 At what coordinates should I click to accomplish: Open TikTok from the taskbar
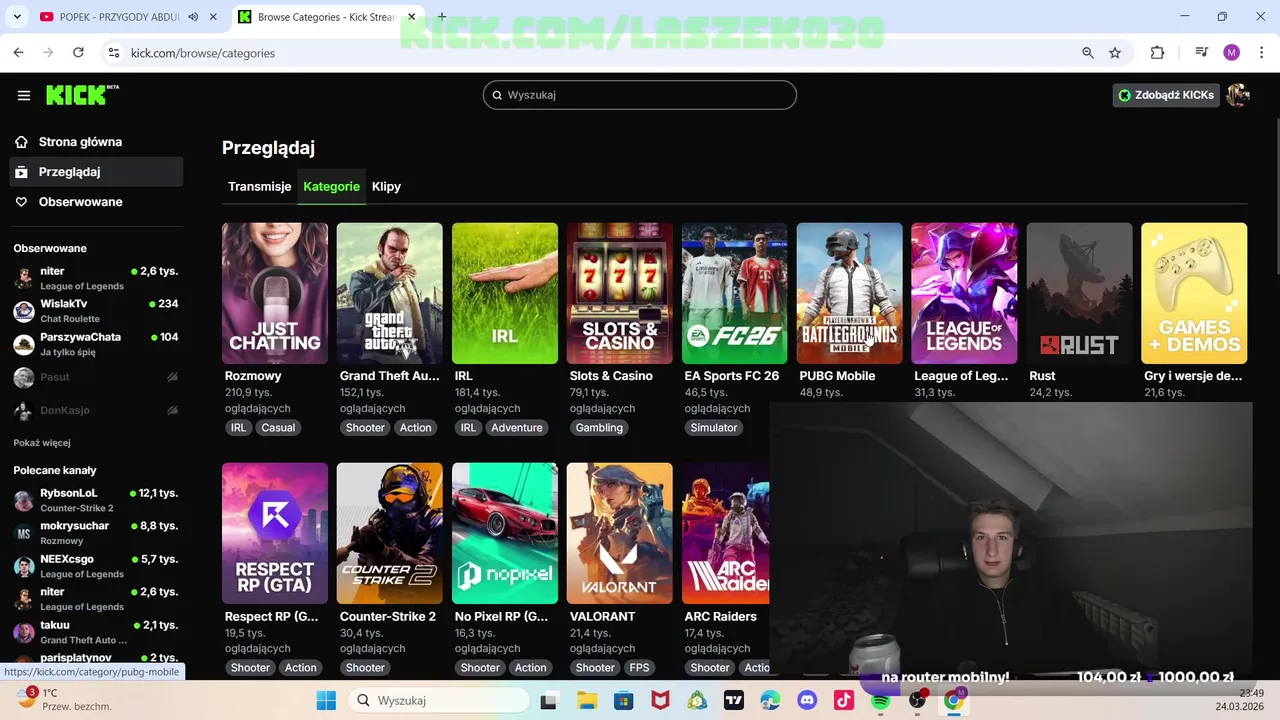coord(844,701)
